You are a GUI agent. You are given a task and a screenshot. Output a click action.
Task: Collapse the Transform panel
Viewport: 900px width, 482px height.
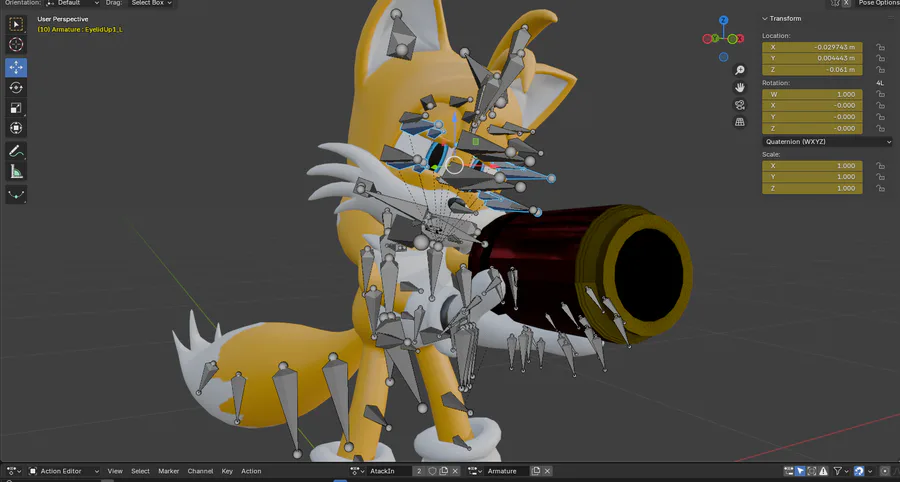765,18
